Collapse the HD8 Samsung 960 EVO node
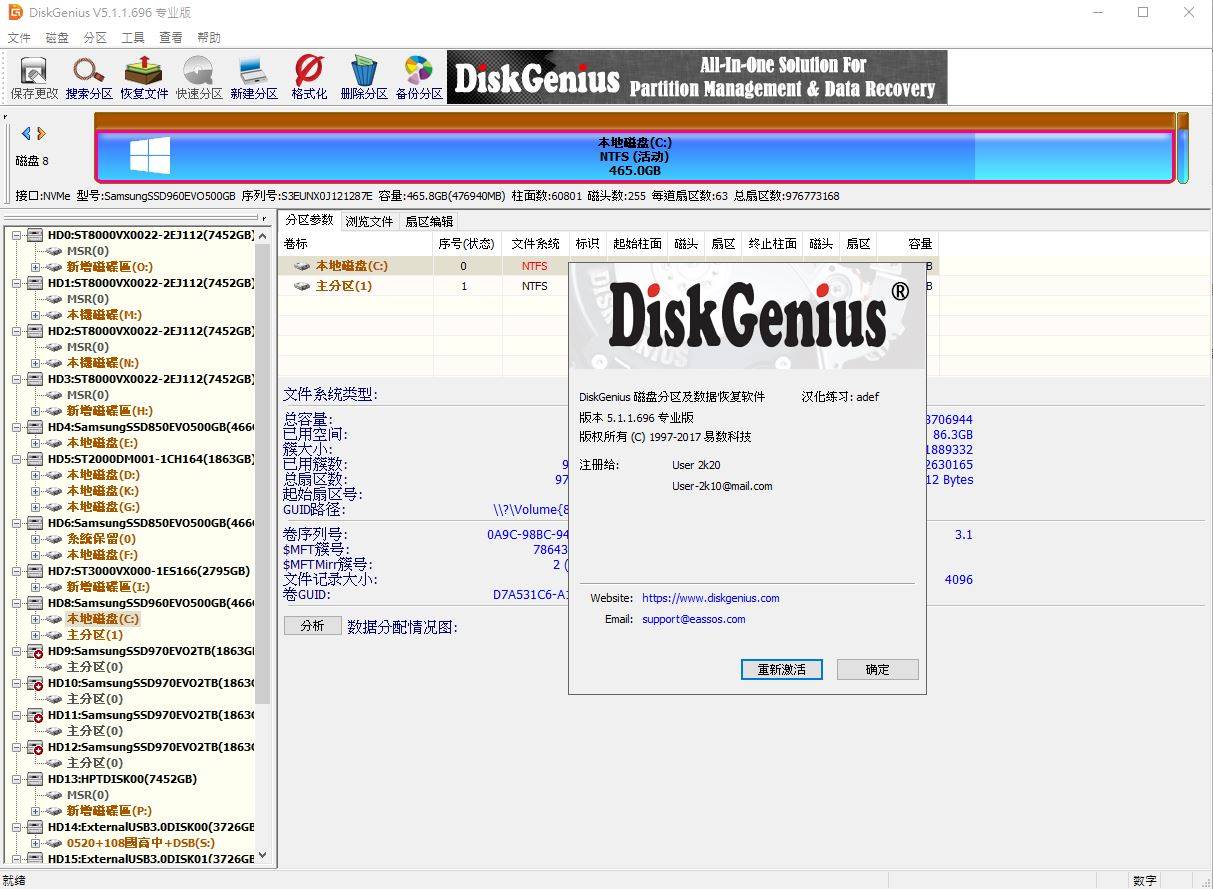Viewport: 1213px width, 889px height. [17, 603]
